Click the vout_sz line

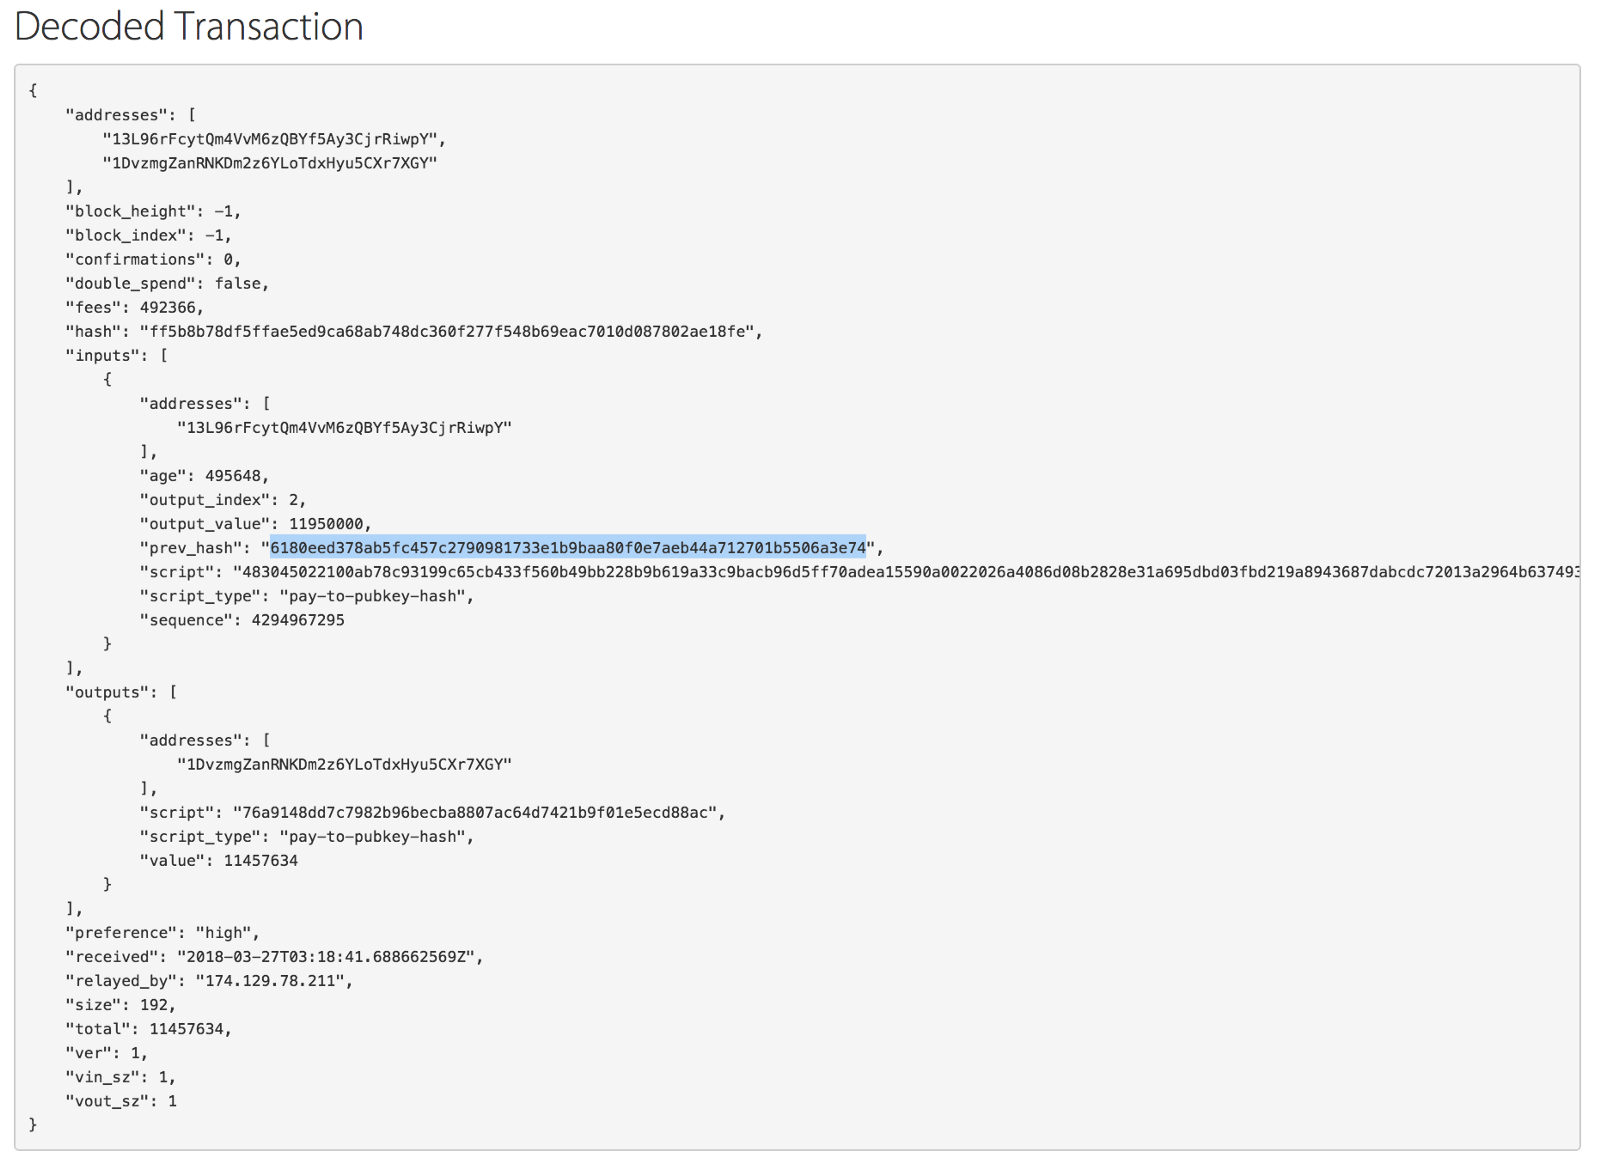point(120,1101)
